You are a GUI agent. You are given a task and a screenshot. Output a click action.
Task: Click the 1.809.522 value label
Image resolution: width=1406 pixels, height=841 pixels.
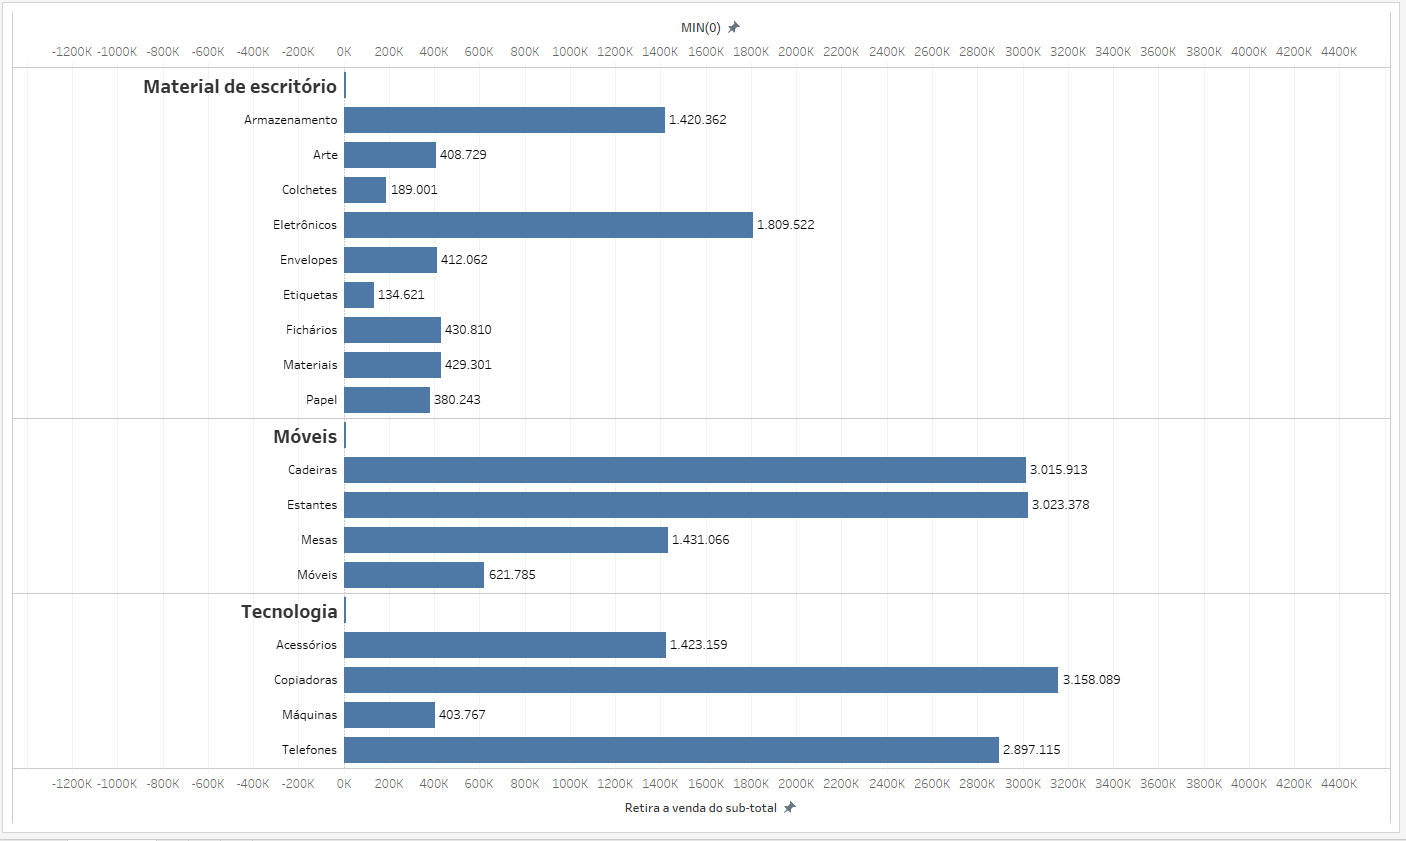[x=786, y=225]
